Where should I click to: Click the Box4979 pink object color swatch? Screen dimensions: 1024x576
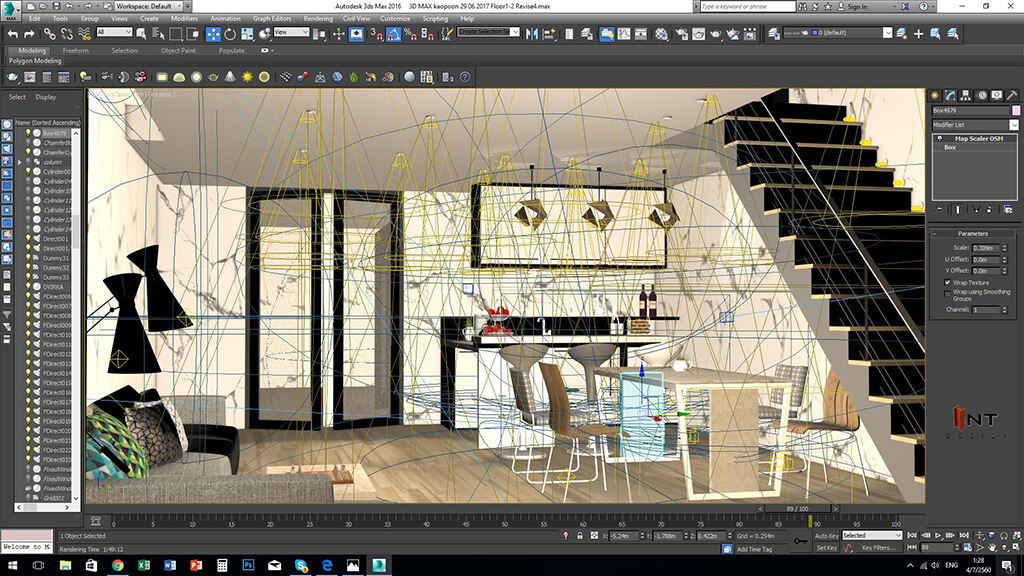coord(1016,111)
